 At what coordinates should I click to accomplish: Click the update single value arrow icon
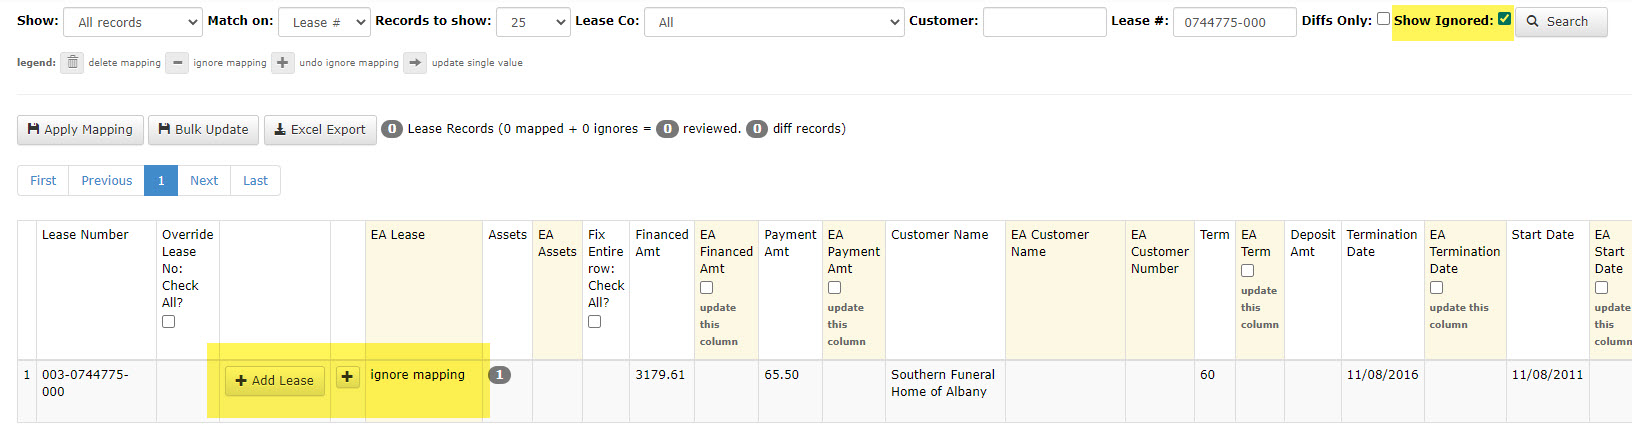[415, 62]
